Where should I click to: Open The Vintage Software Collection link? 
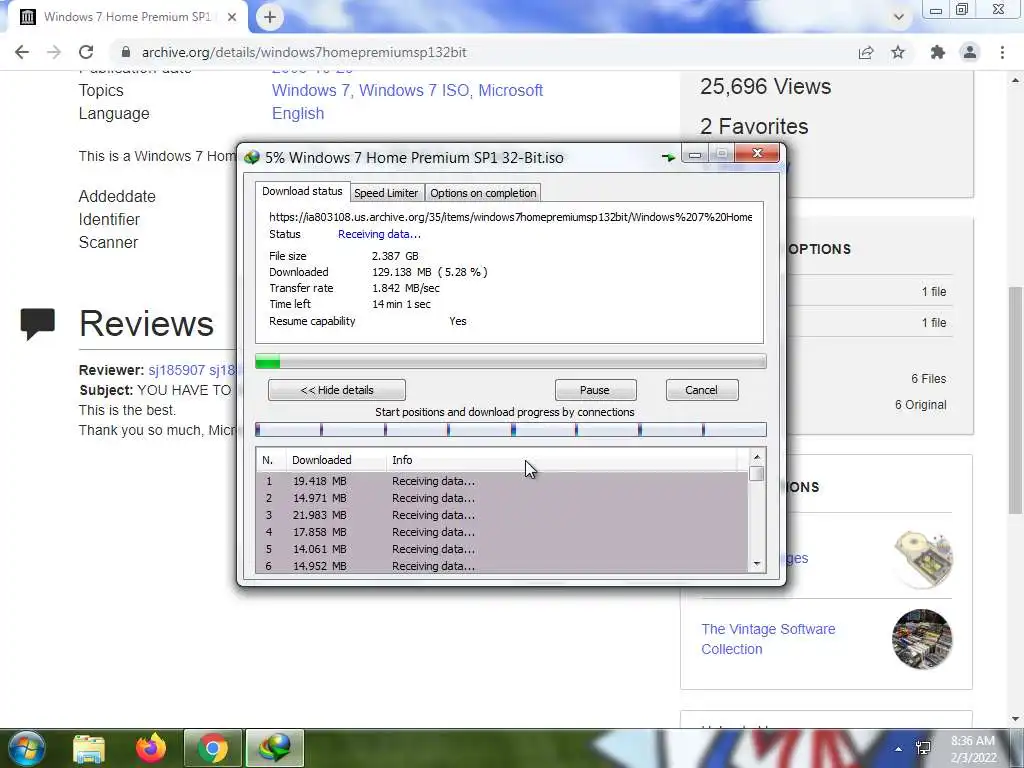768,639
